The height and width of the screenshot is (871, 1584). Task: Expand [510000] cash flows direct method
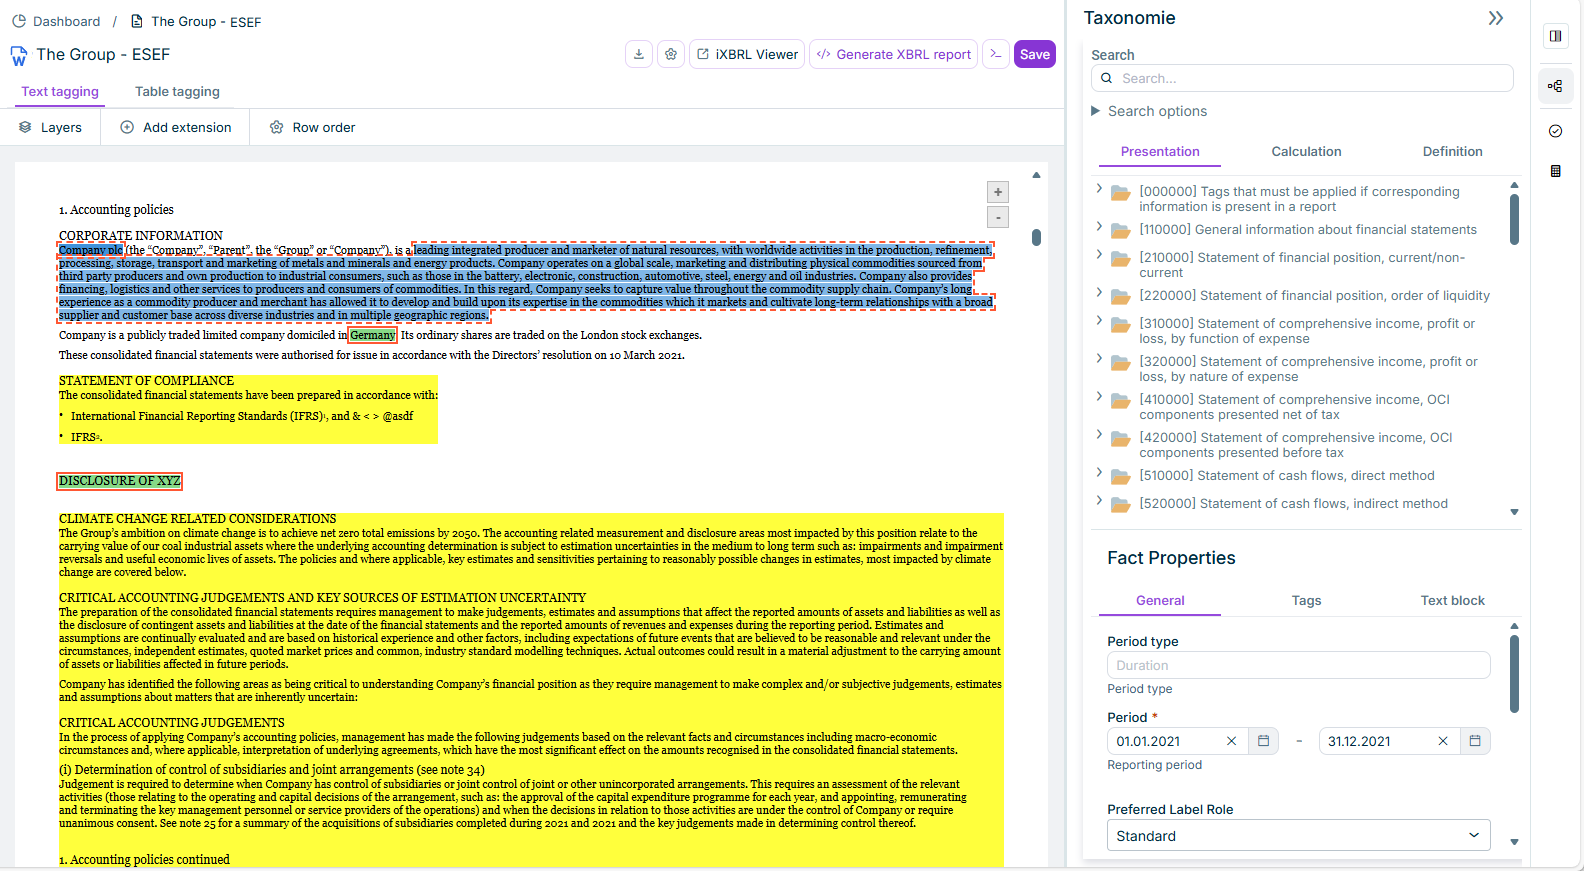click(1099, 472)
